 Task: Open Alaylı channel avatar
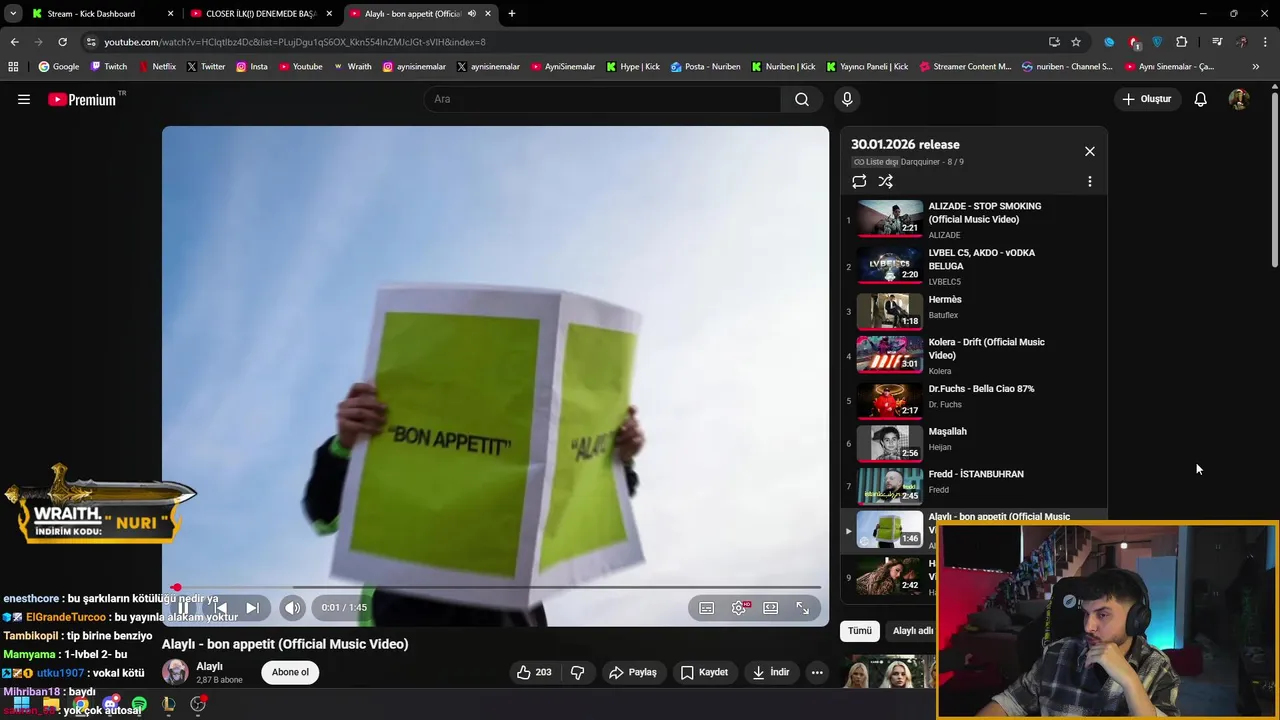[x=175, y=672]
